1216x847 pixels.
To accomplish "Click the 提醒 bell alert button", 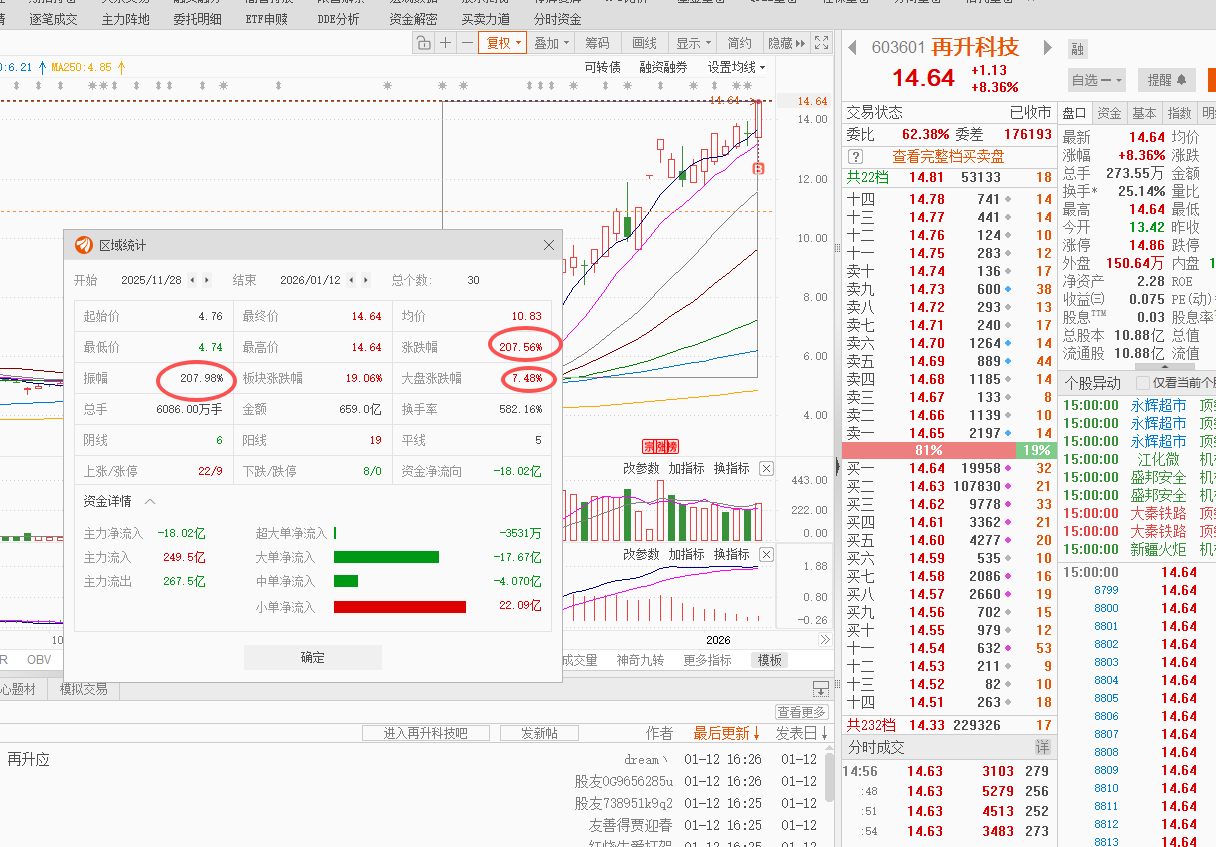I will [1166, 80].
